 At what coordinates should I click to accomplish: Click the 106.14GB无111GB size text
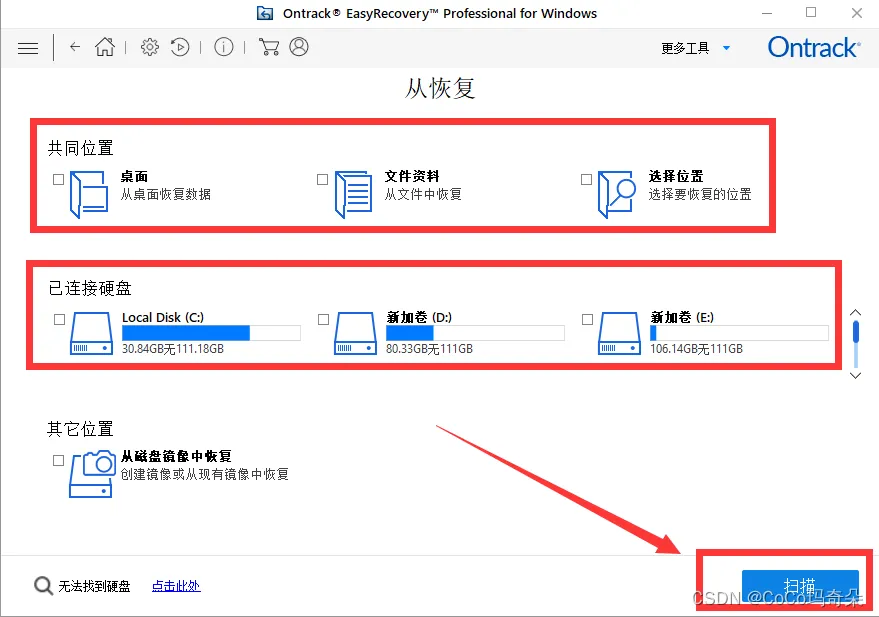coord(696,349)
